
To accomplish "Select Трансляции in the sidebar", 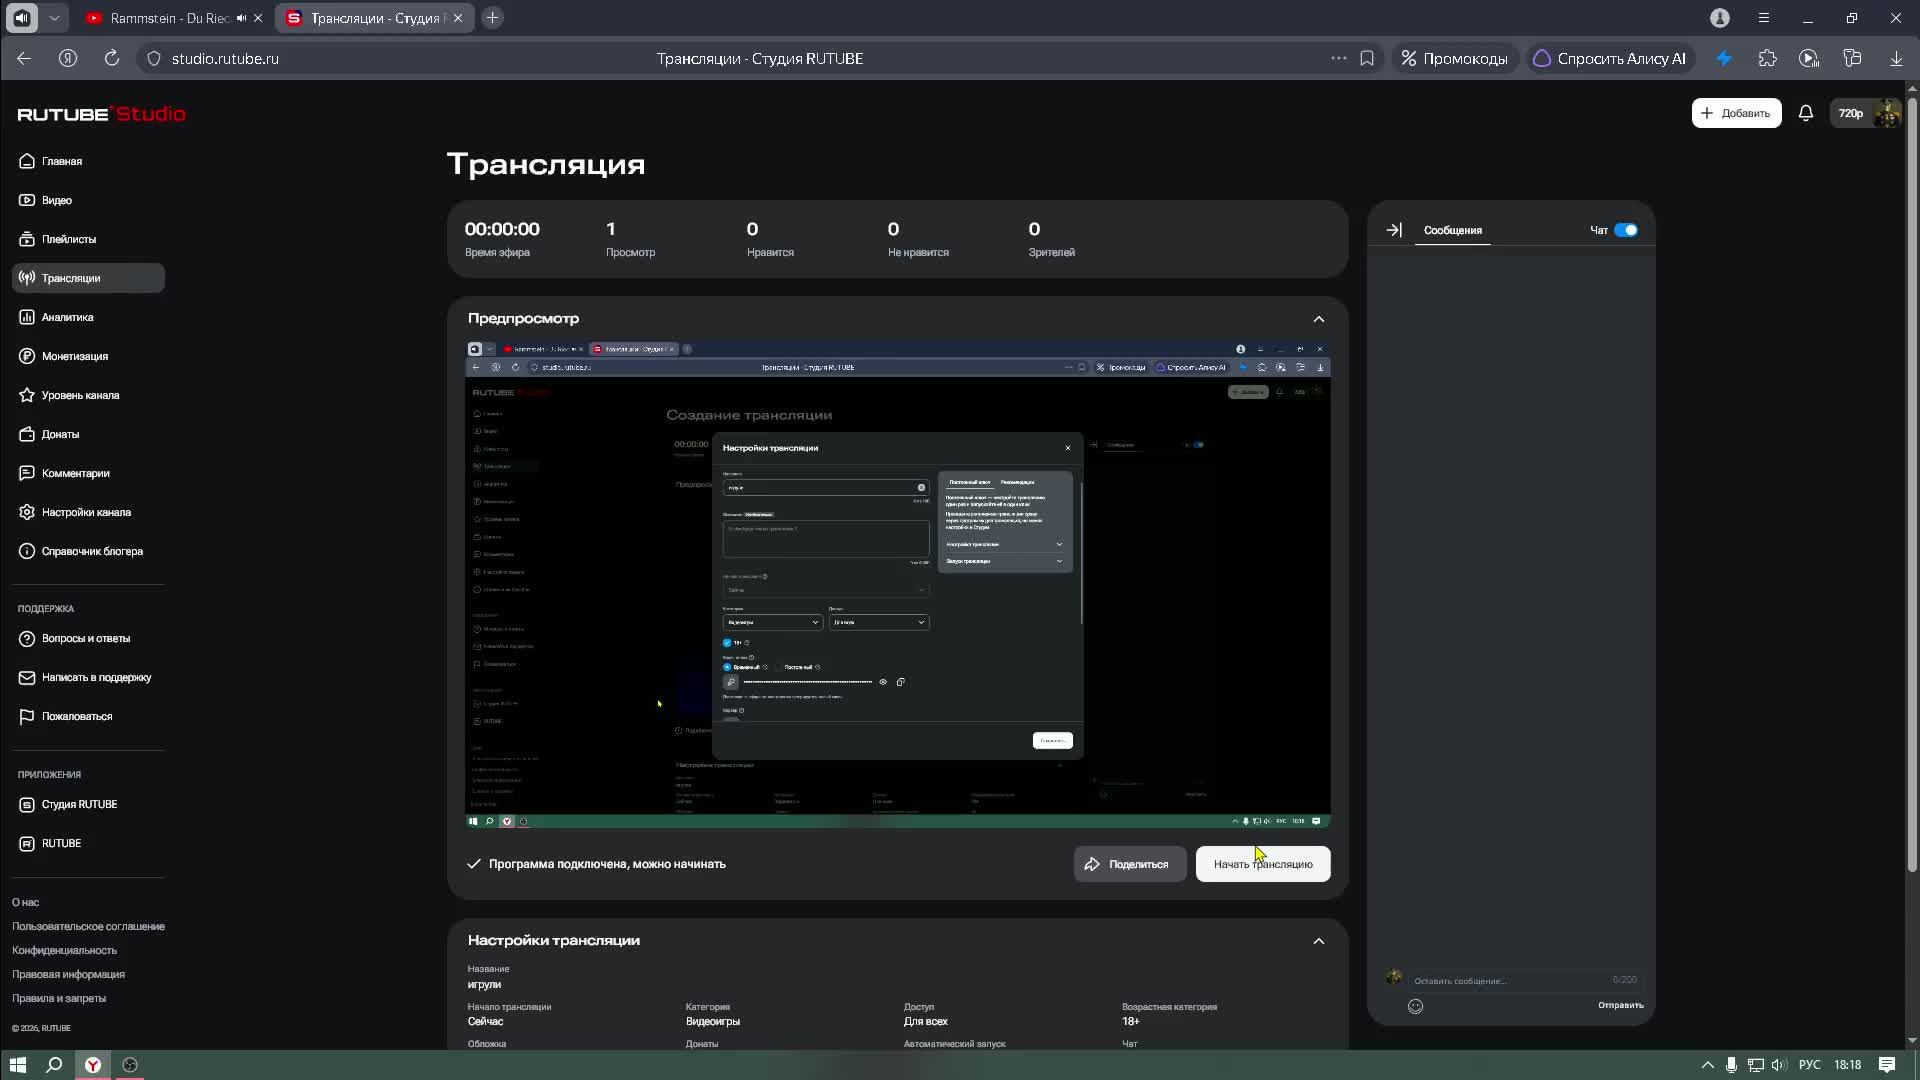I will [88, 278].
